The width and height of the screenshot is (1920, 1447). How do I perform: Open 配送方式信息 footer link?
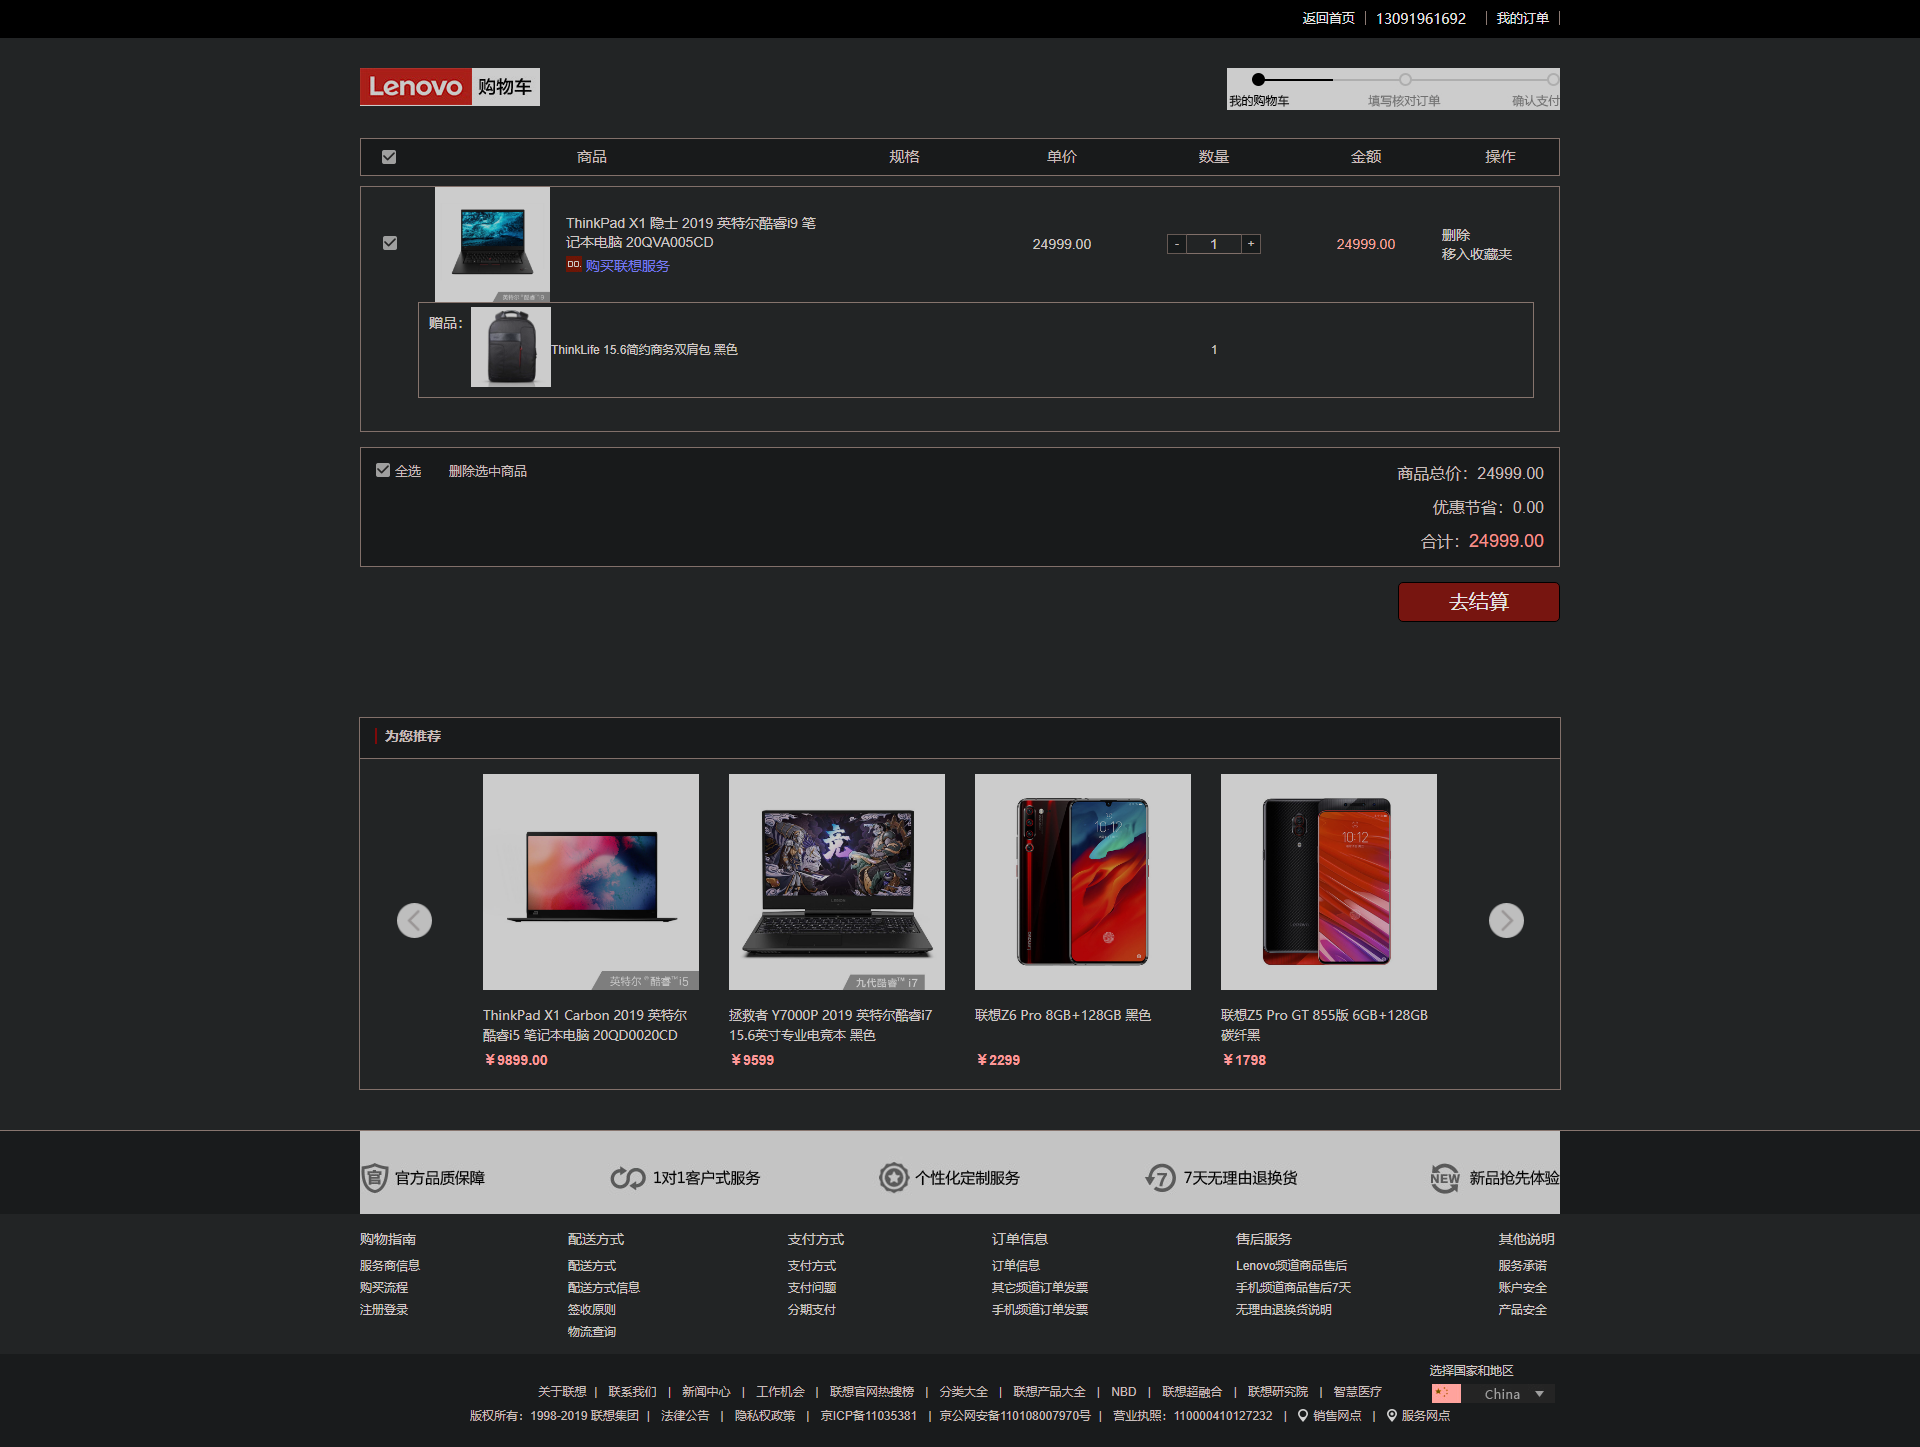(604, 1288)
